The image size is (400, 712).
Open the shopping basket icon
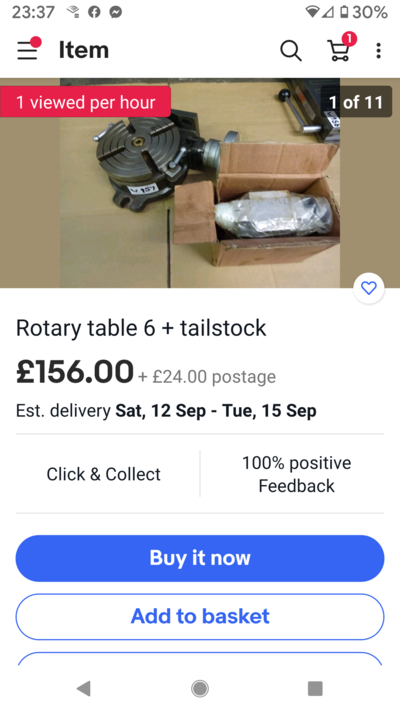[x=341, y=48]
